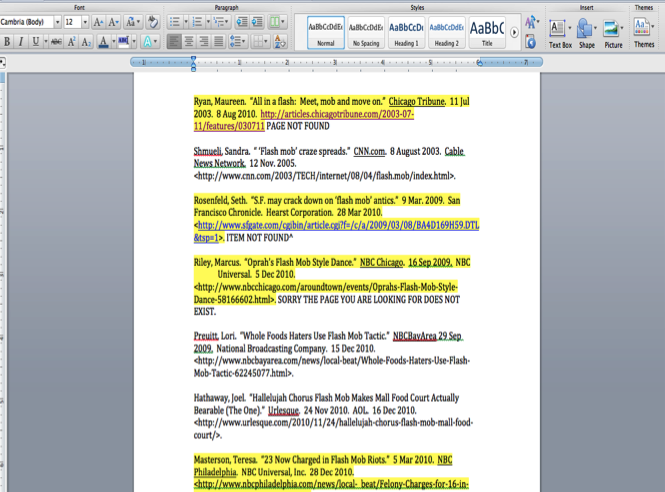This screenshot has height=492, width=665.
Task: Click the Cambria (Body) font name field
Action: [x=26, y=22]
